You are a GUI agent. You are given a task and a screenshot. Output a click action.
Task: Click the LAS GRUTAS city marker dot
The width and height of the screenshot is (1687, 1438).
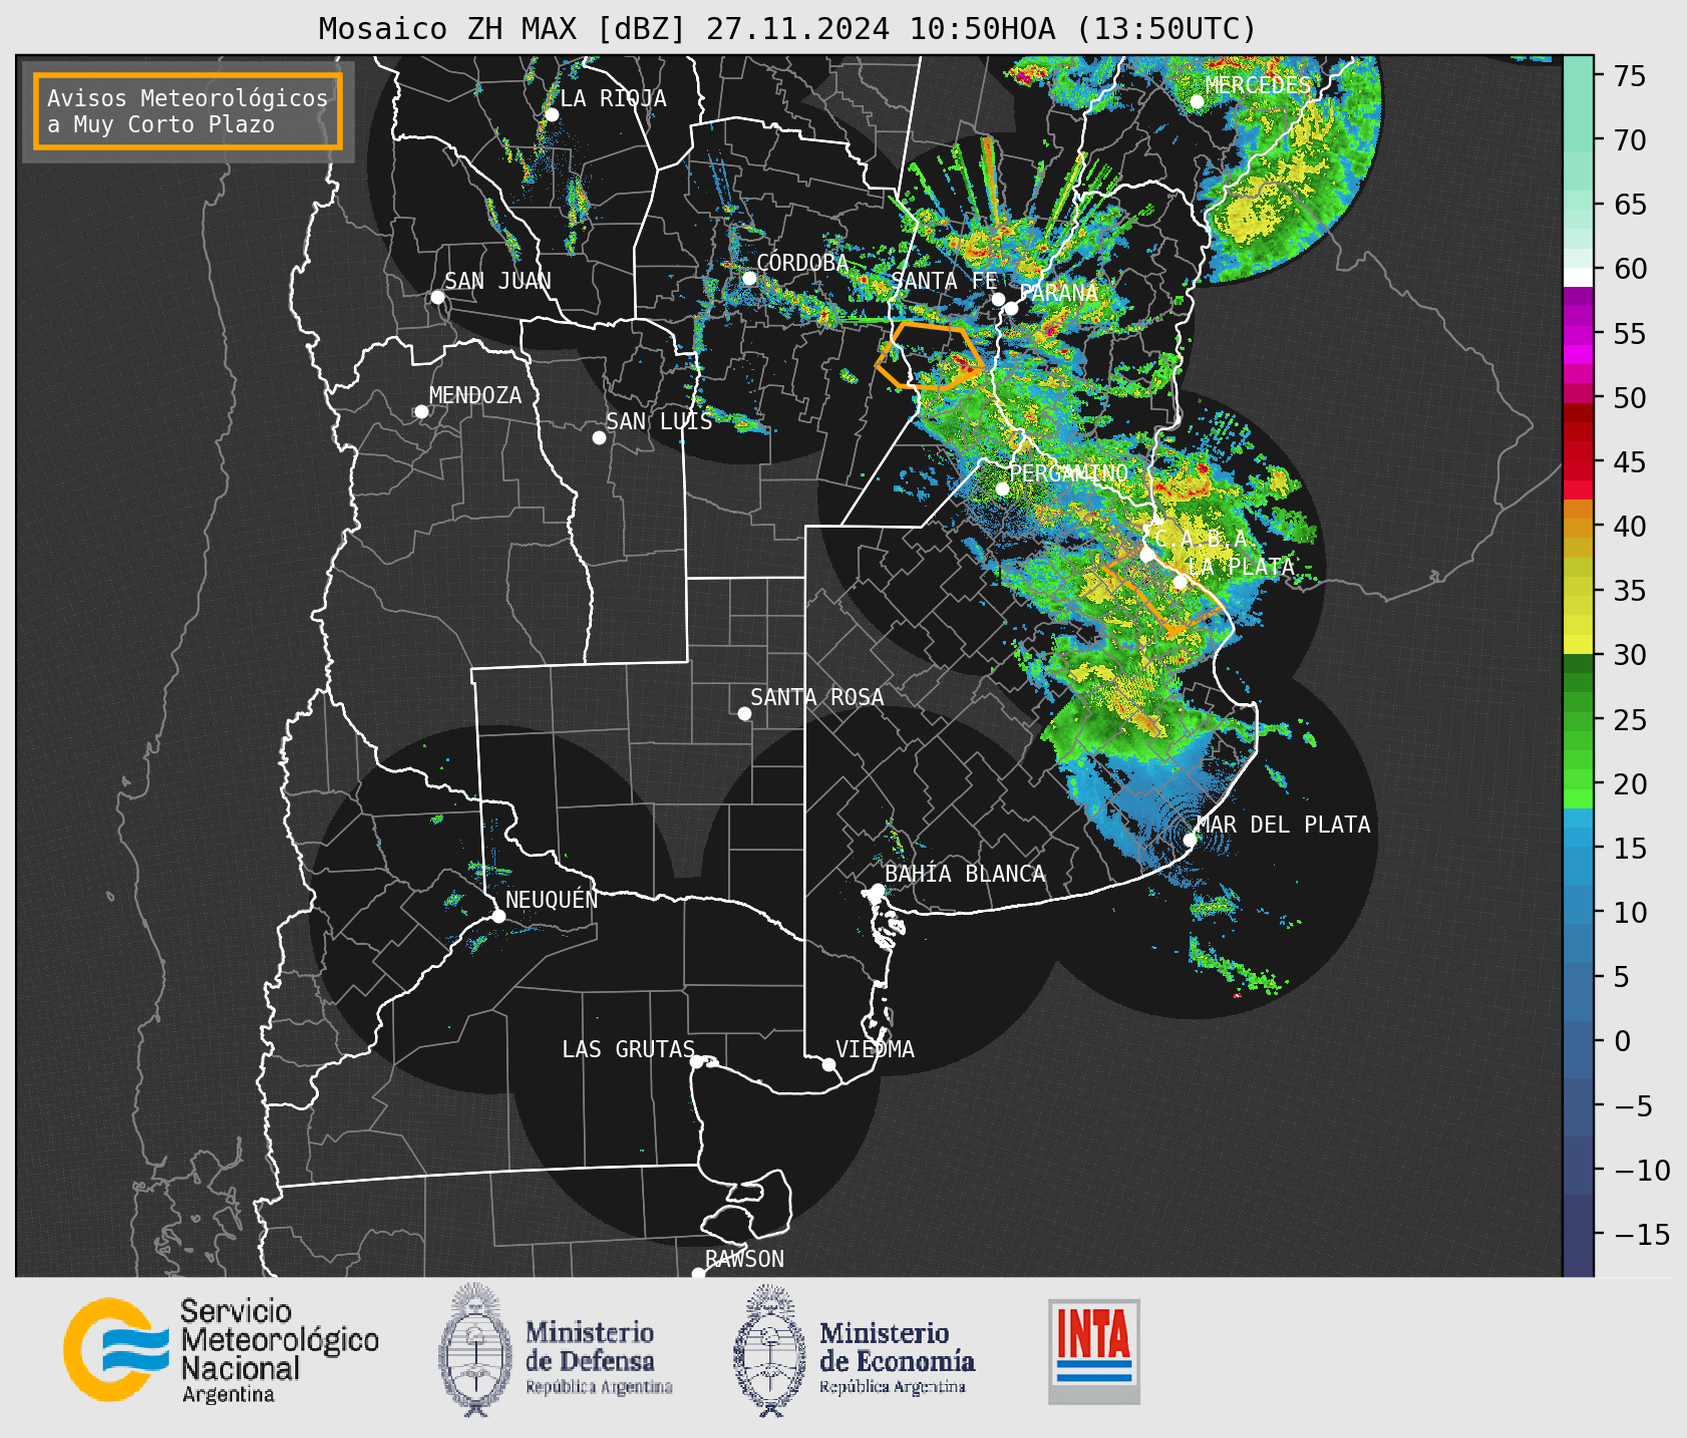click(x=697, y=1062)
